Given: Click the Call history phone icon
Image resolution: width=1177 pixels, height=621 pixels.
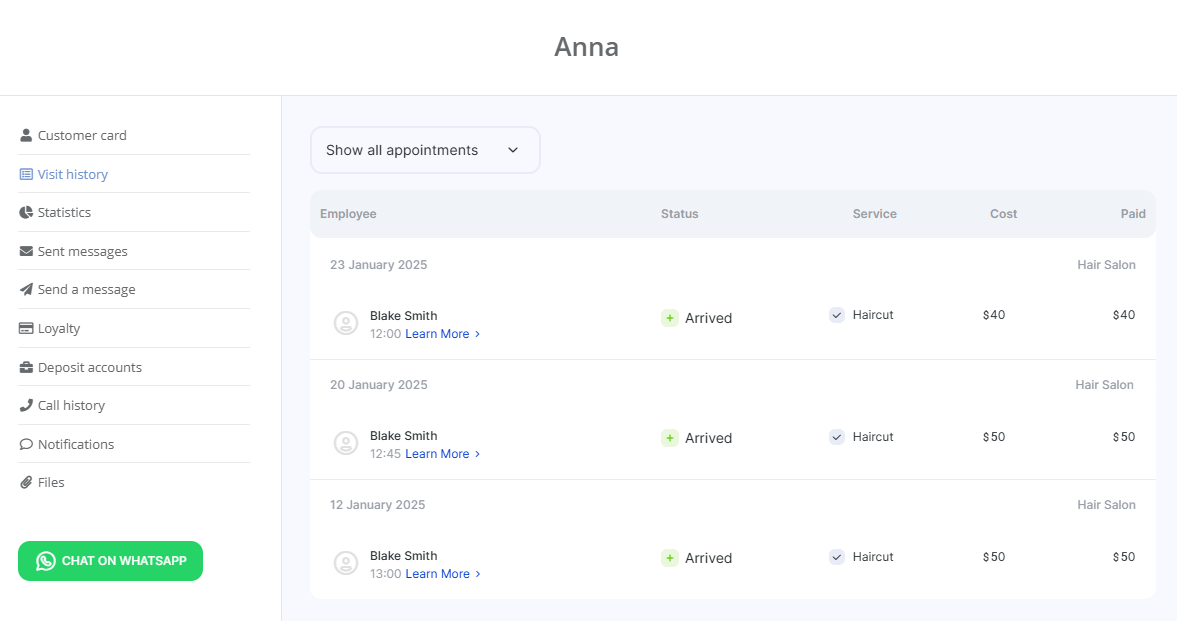Looking at the screenshot, I should pos(26,405).
